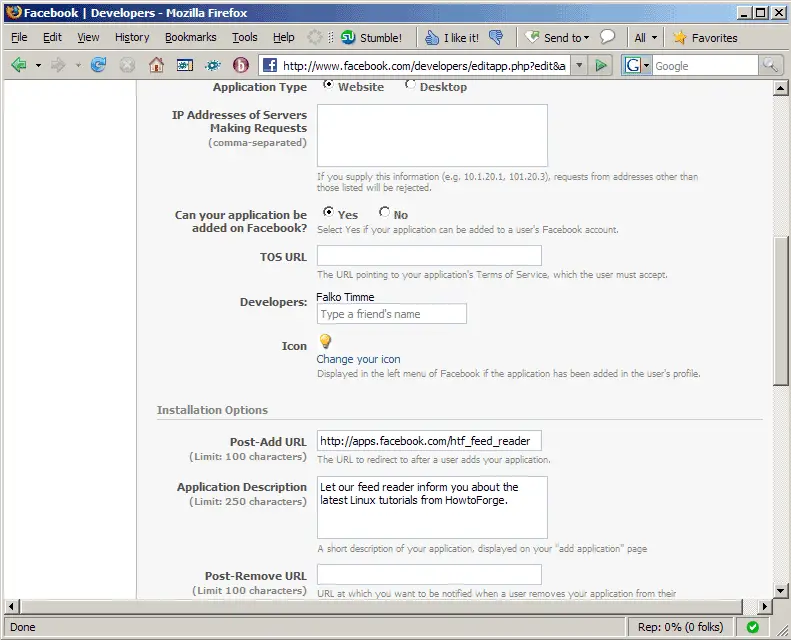
Task: Click the vertical scrollbar thumb
Action: click(x=780, y=311)
